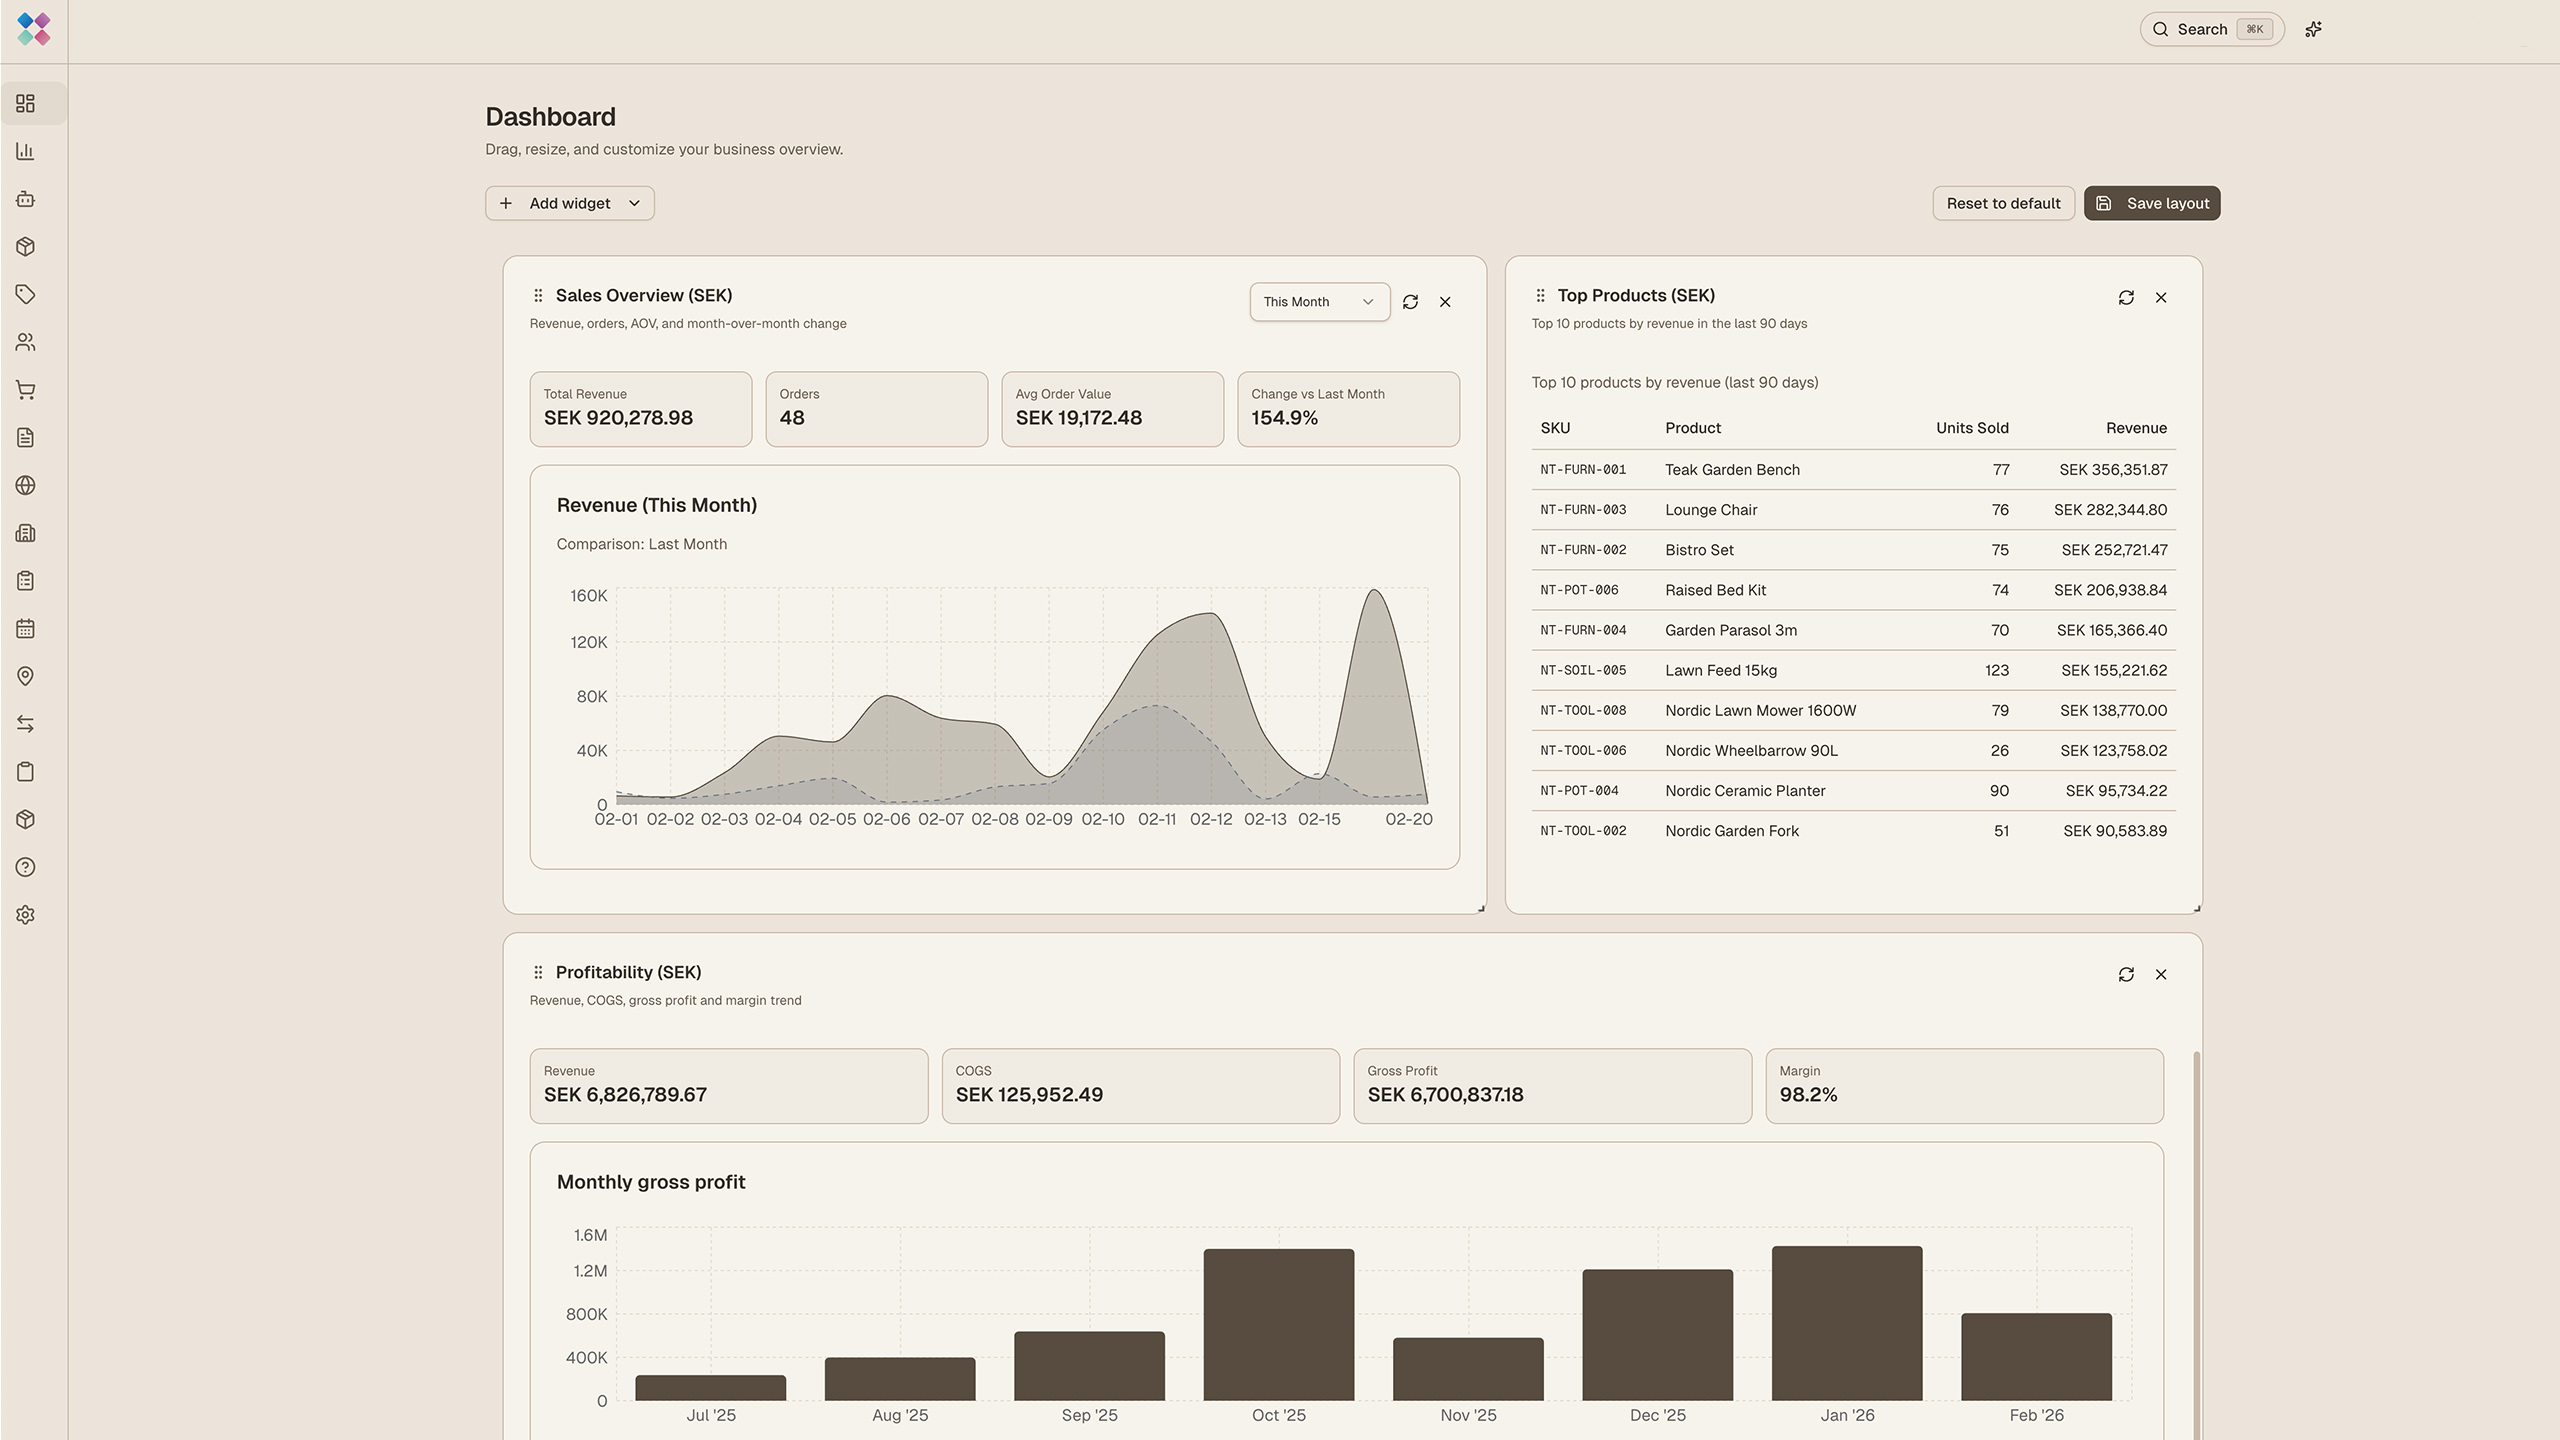Screen dimensions: 2560x1440
Task: Select the tags icon in the sidebar
Action: [x=25, y=294]
